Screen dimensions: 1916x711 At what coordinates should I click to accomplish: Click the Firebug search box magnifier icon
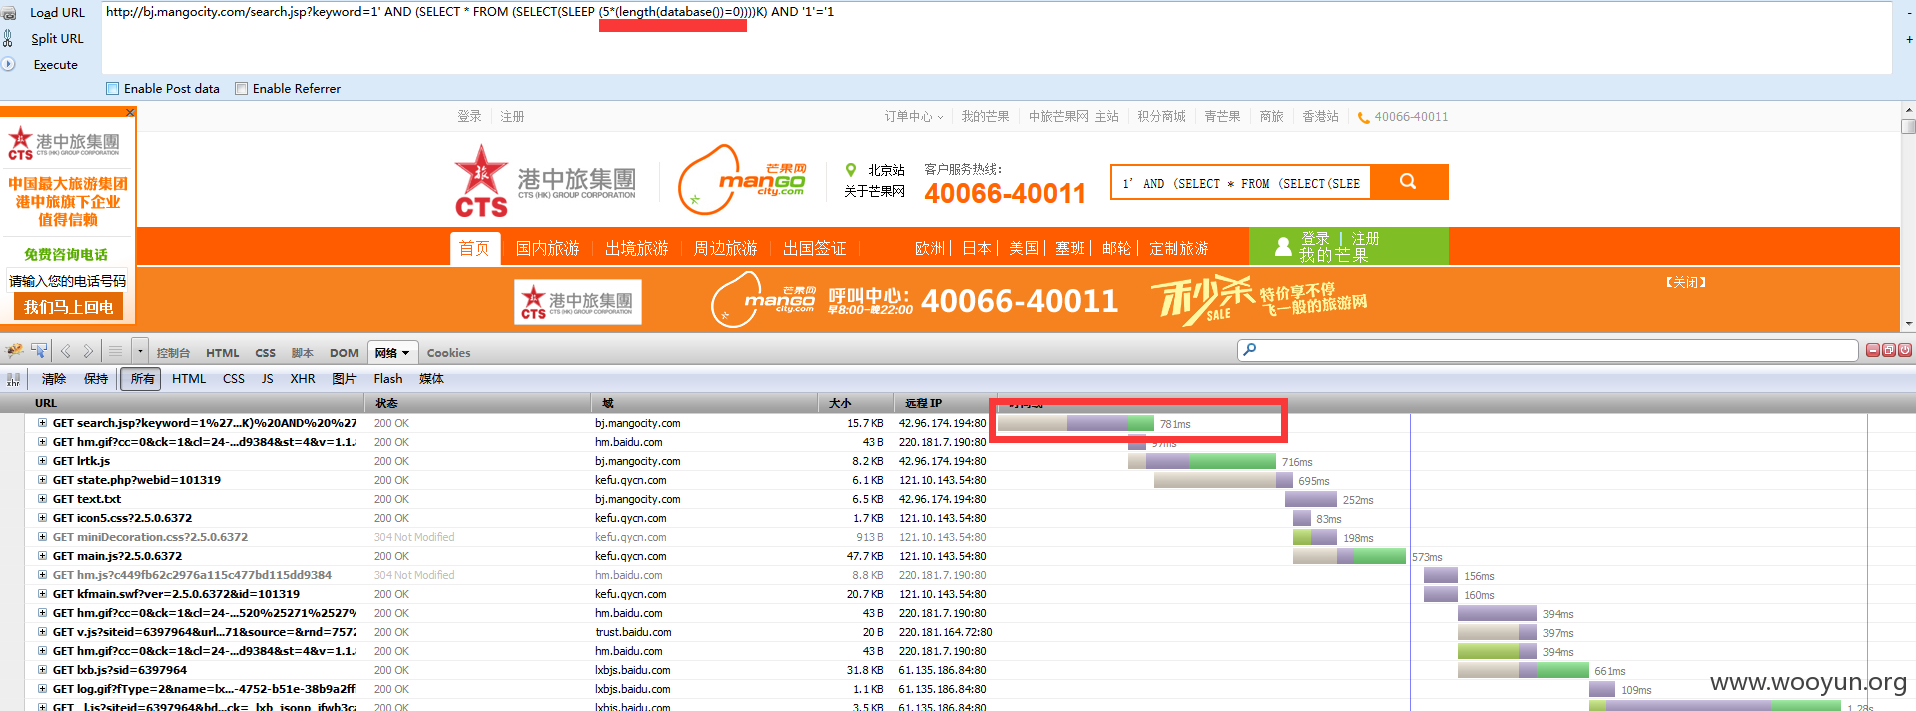point(1250,350)
